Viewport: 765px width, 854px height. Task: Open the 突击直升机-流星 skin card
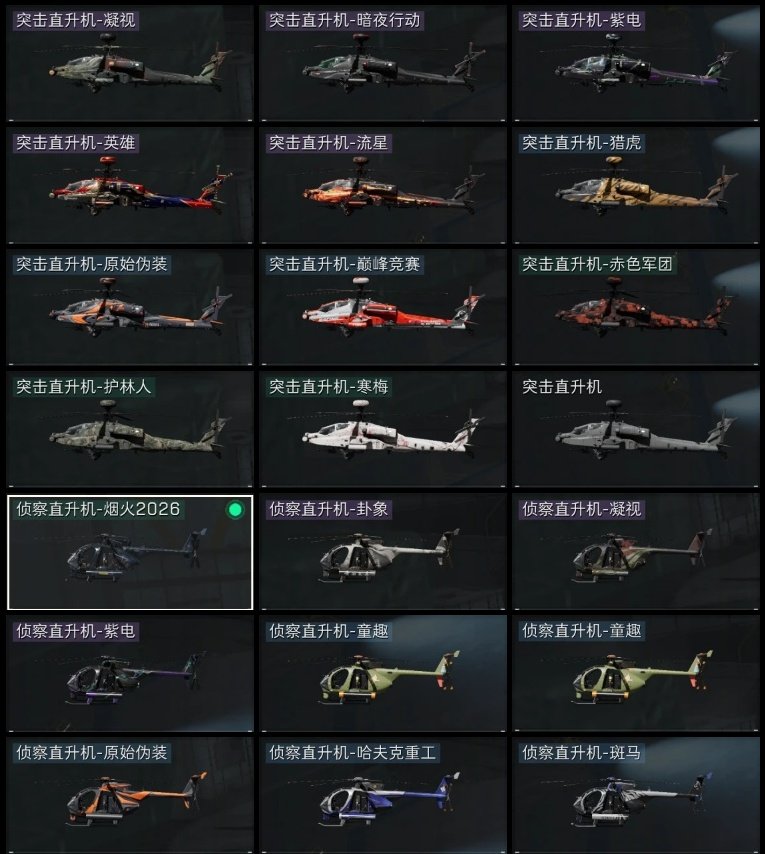pyautogui.click(x=383, y=185)
